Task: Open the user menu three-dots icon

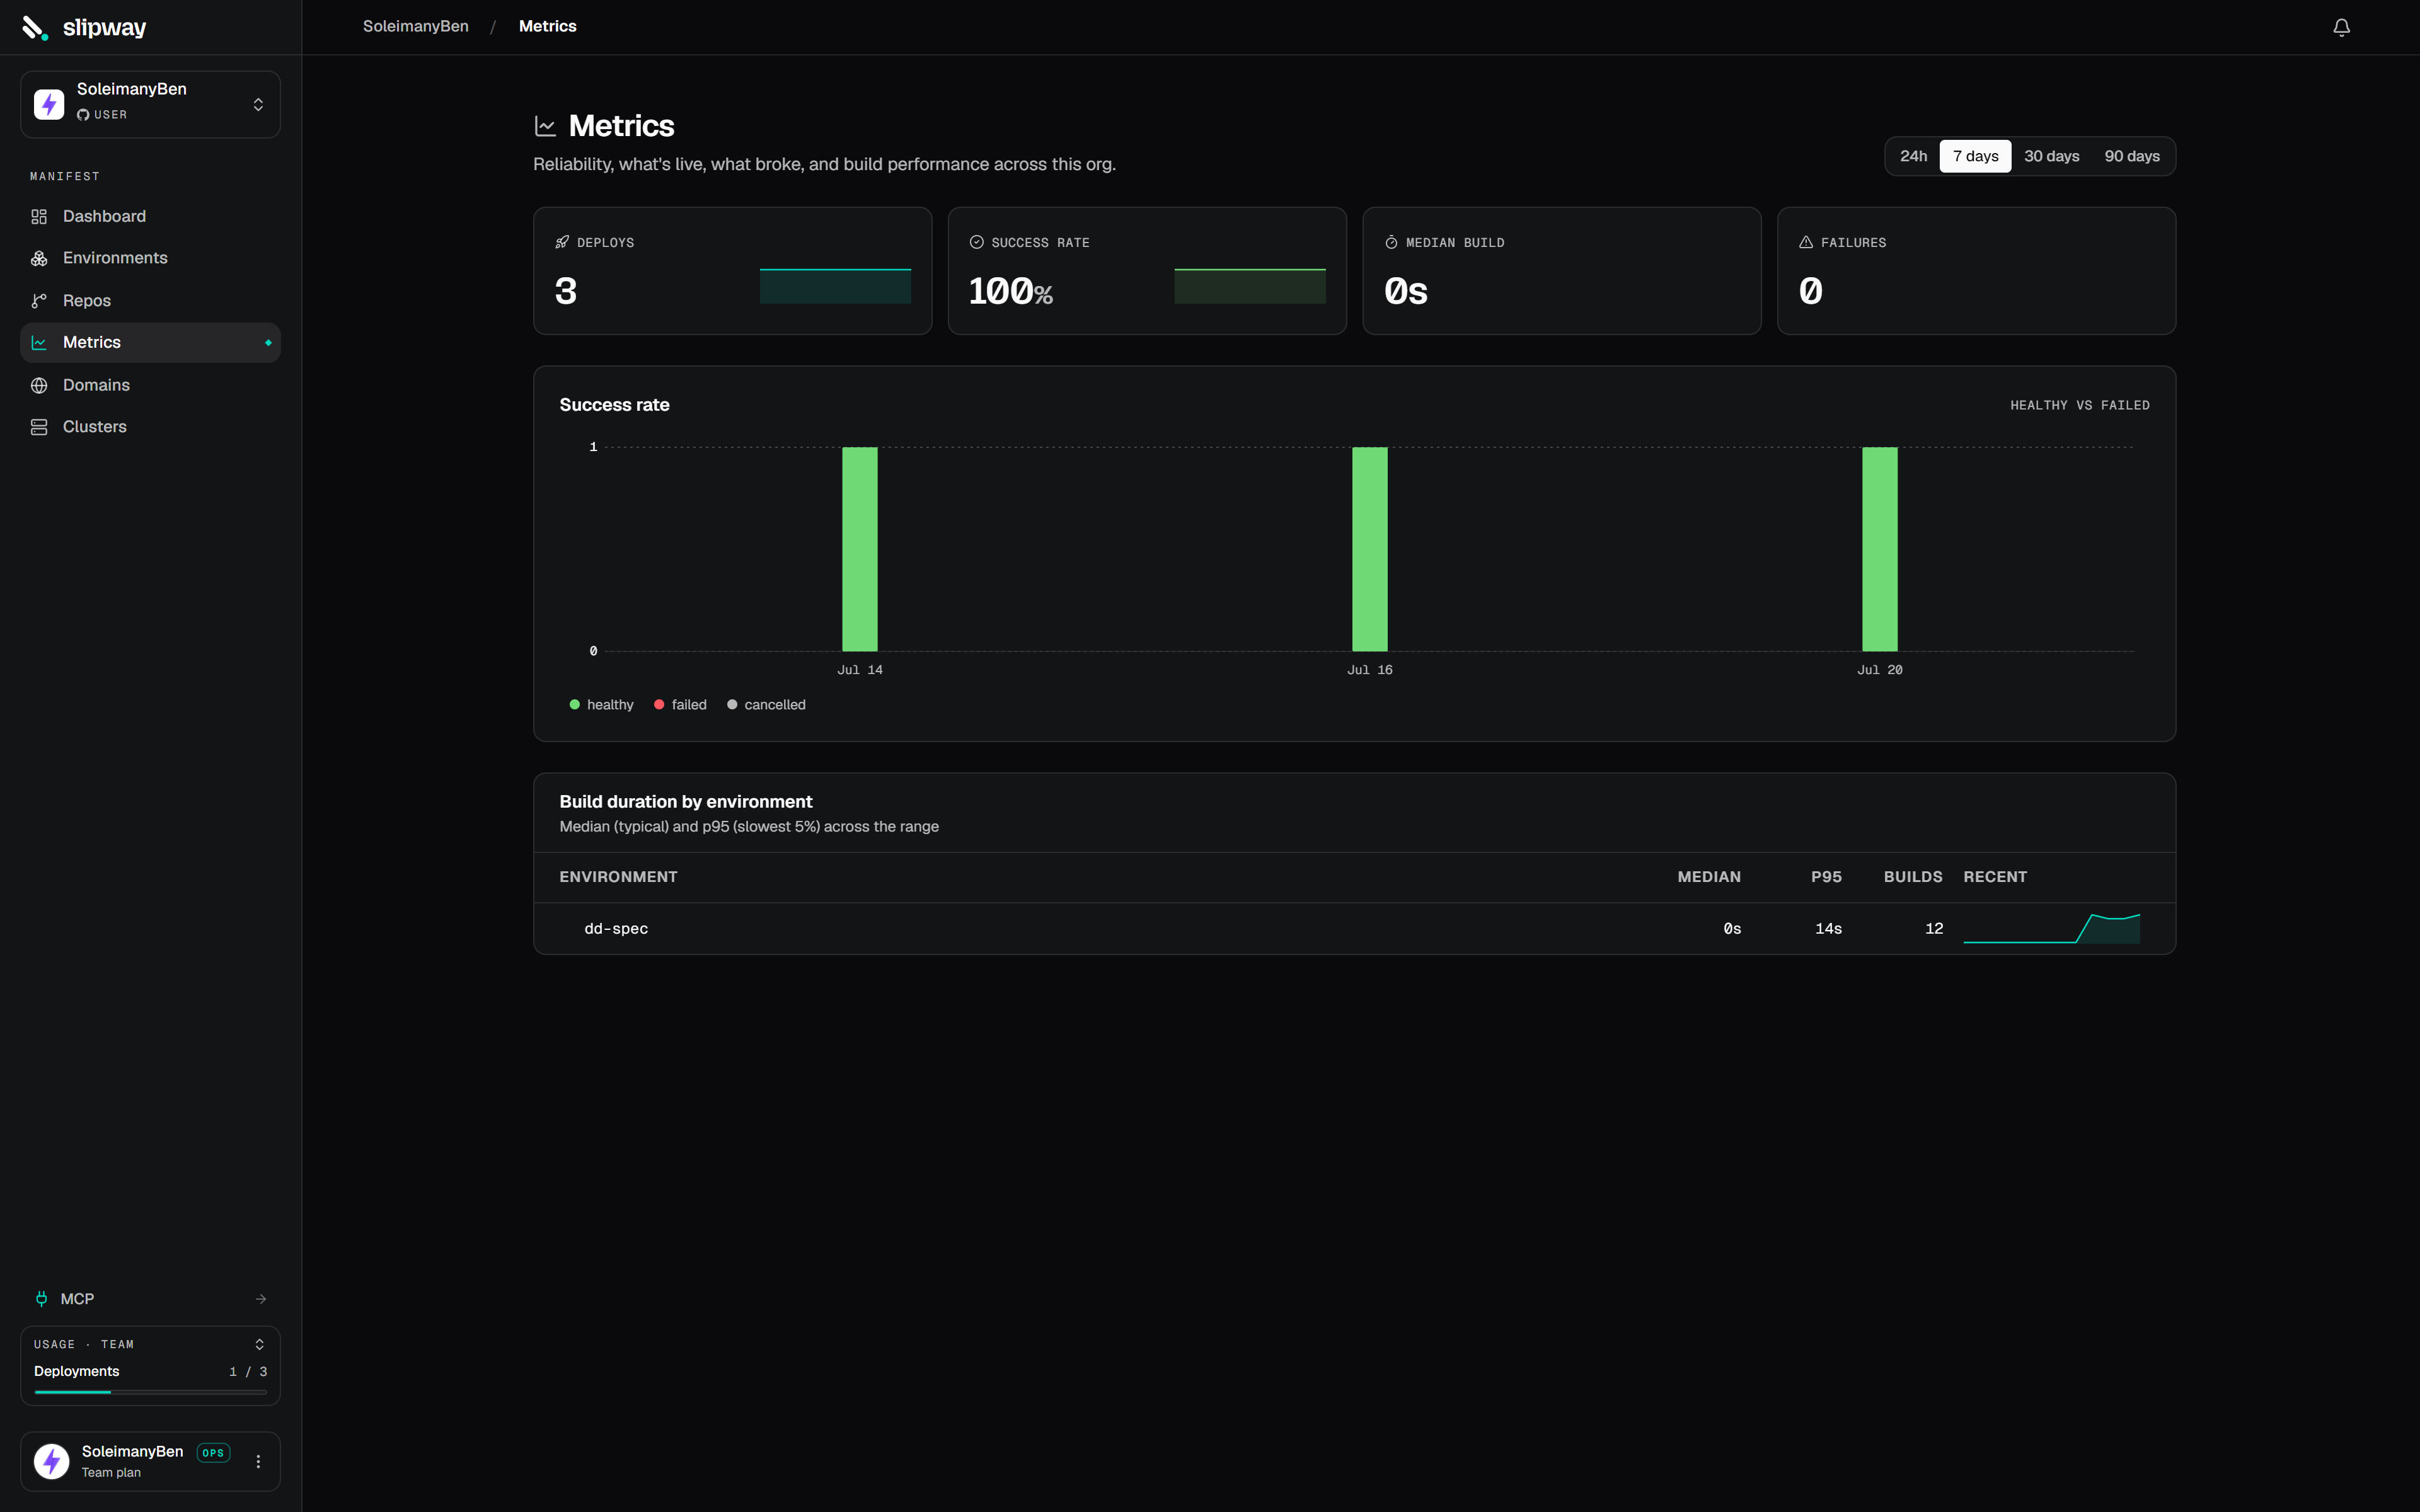Action: pos(258,1461)
